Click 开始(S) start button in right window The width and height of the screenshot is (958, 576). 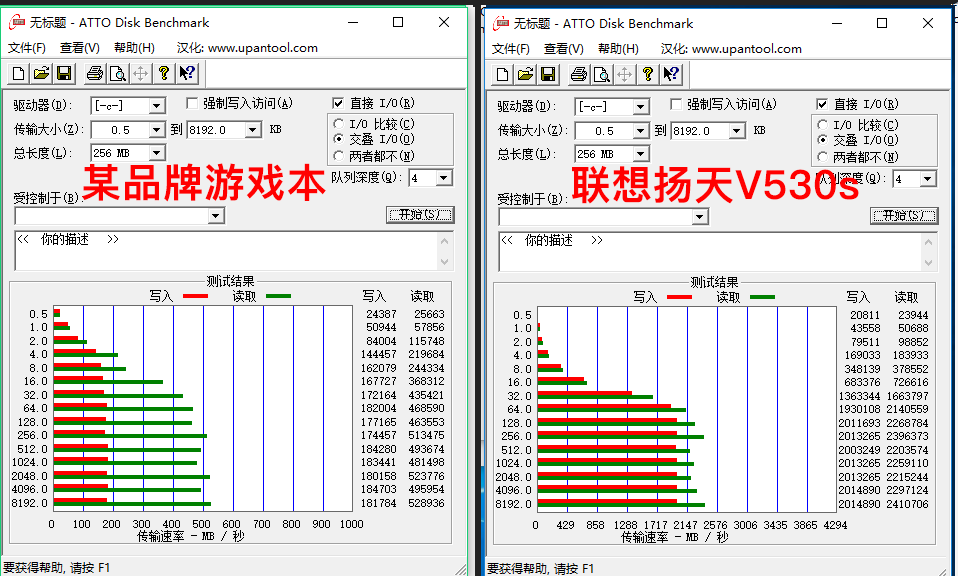coord(904,216)
